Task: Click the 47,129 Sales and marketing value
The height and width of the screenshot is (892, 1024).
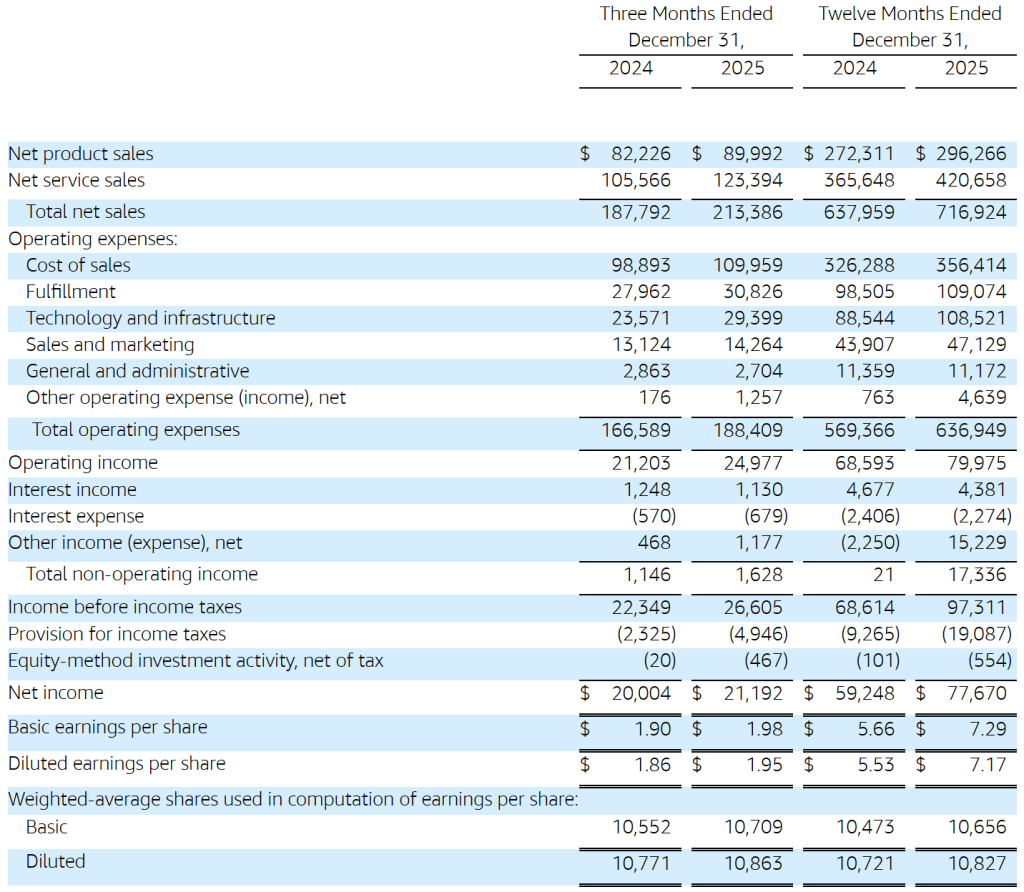Action: tap(976, 345)
